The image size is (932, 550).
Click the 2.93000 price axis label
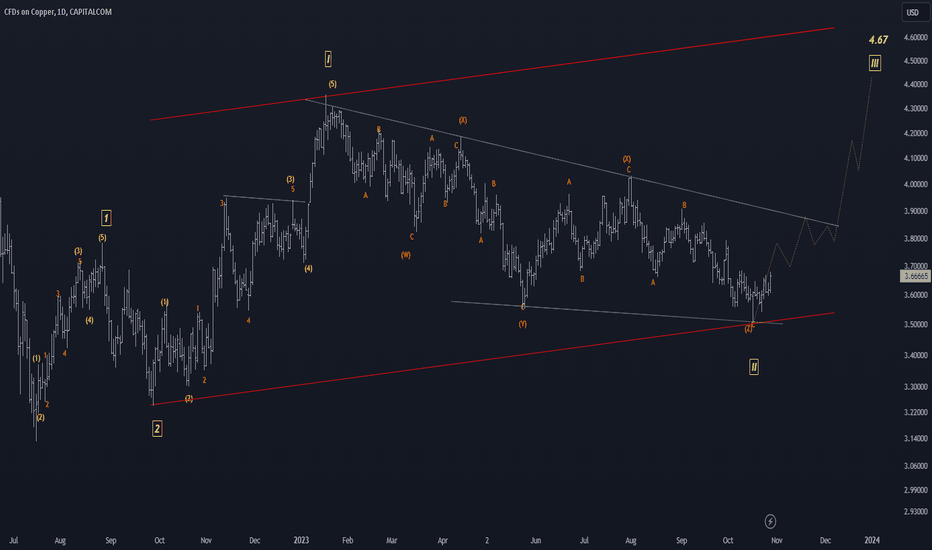(x=915, y=511)
